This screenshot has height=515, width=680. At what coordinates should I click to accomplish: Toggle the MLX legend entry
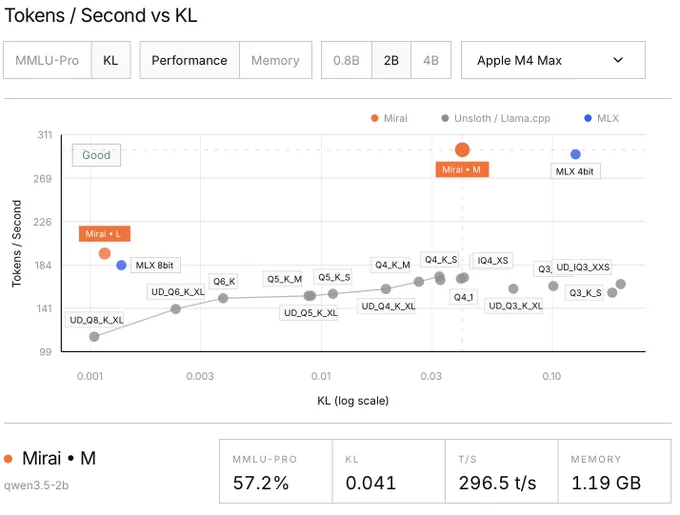pos(602,118)
